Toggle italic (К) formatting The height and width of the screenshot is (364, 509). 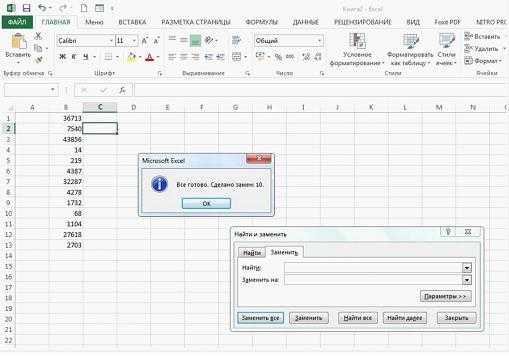coord(74,57)
